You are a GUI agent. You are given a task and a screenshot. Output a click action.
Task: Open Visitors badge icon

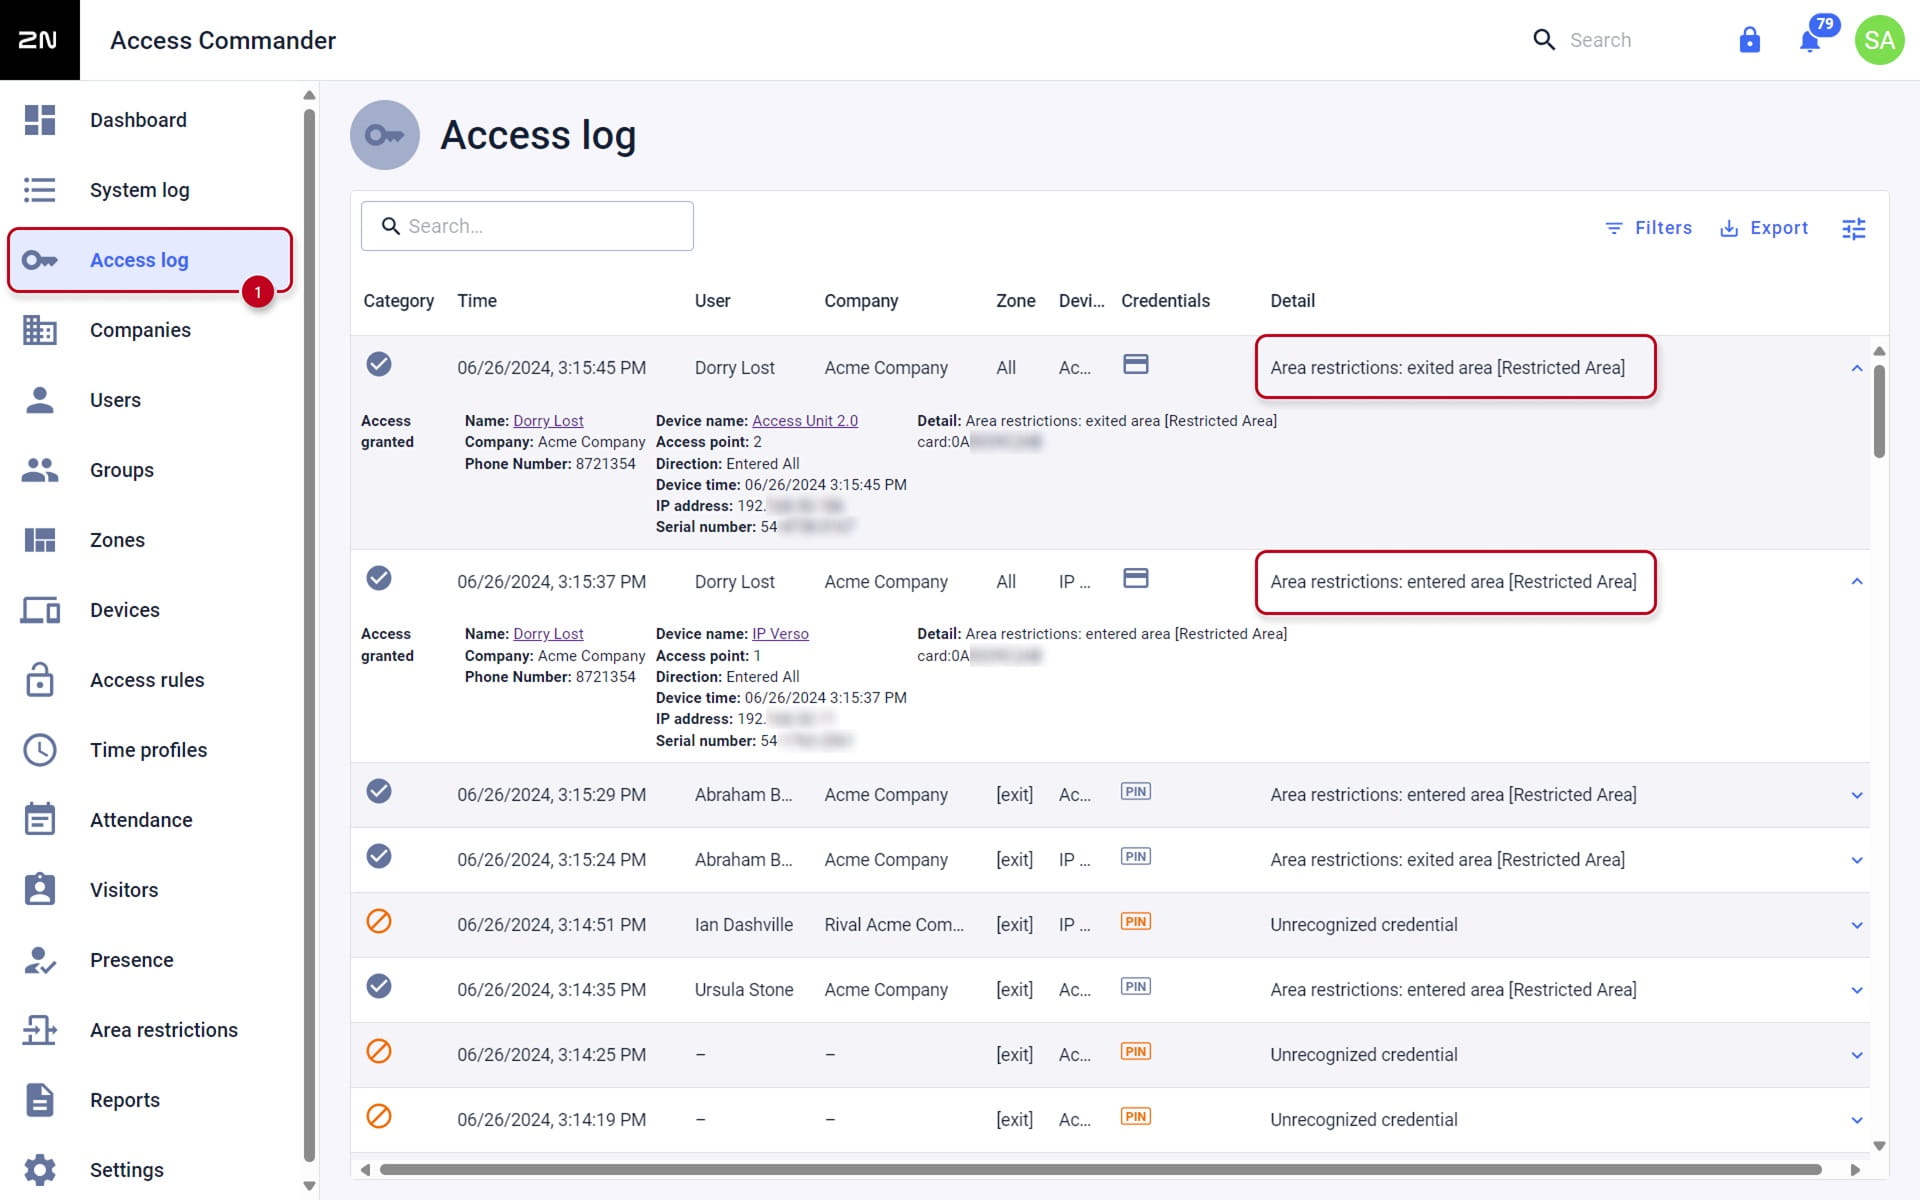40,890
